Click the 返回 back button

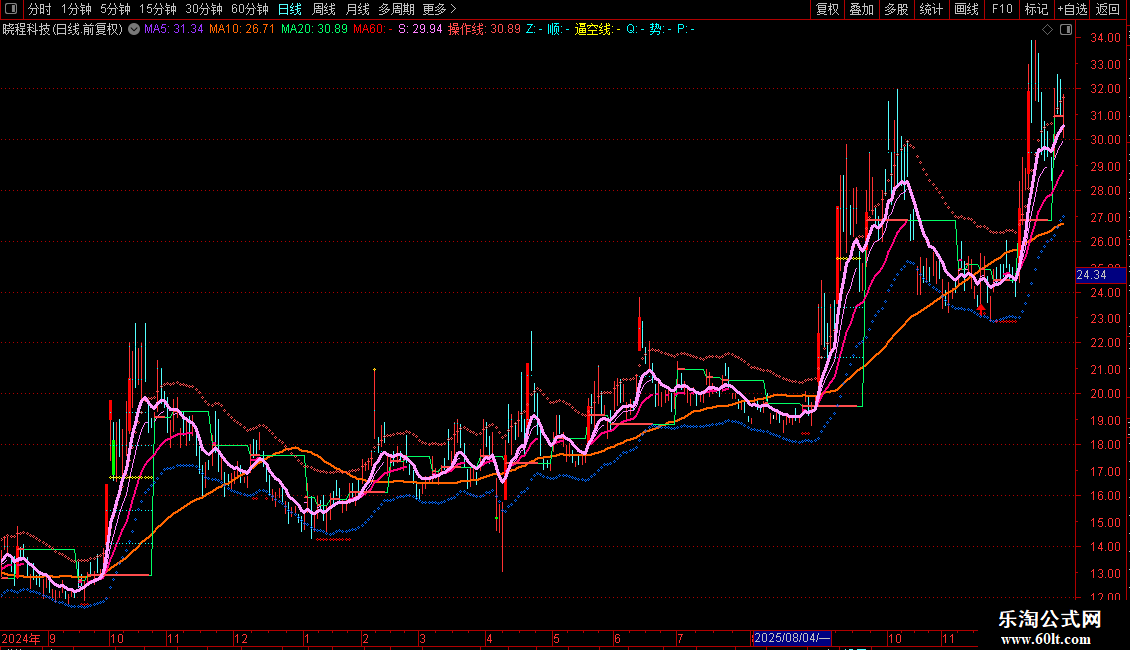[x=1108, y=9]
